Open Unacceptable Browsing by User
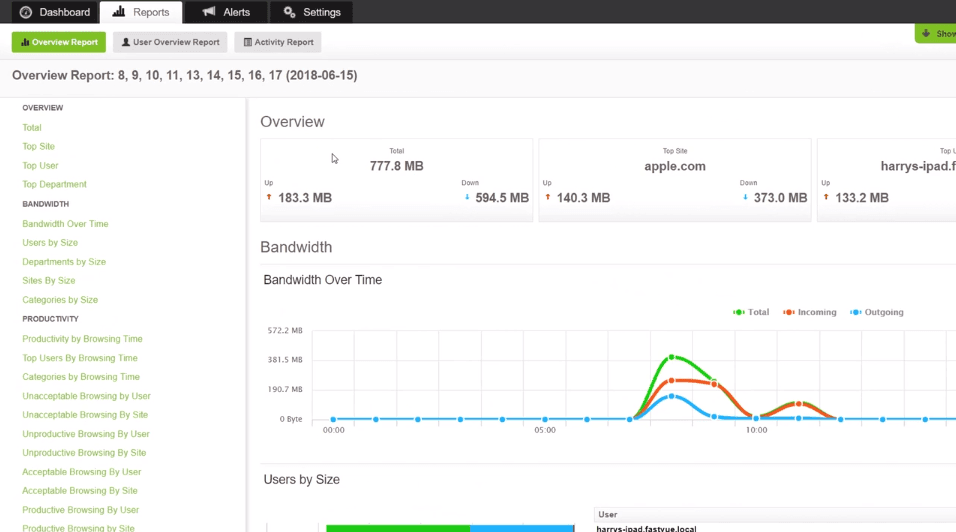The width and height of the screenshot is (956, 532). click(87, 396)
